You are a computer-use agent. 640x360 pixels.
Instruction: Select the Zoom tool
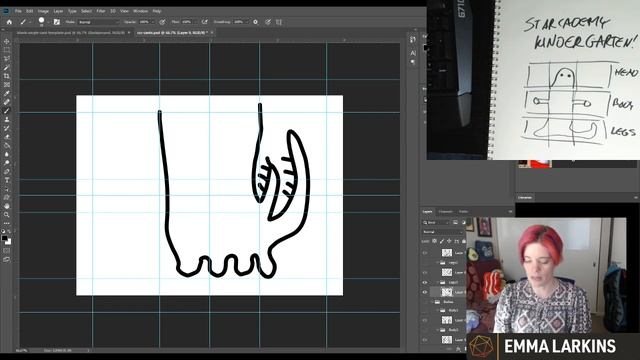pyautogui.click(x=7, y=215)
